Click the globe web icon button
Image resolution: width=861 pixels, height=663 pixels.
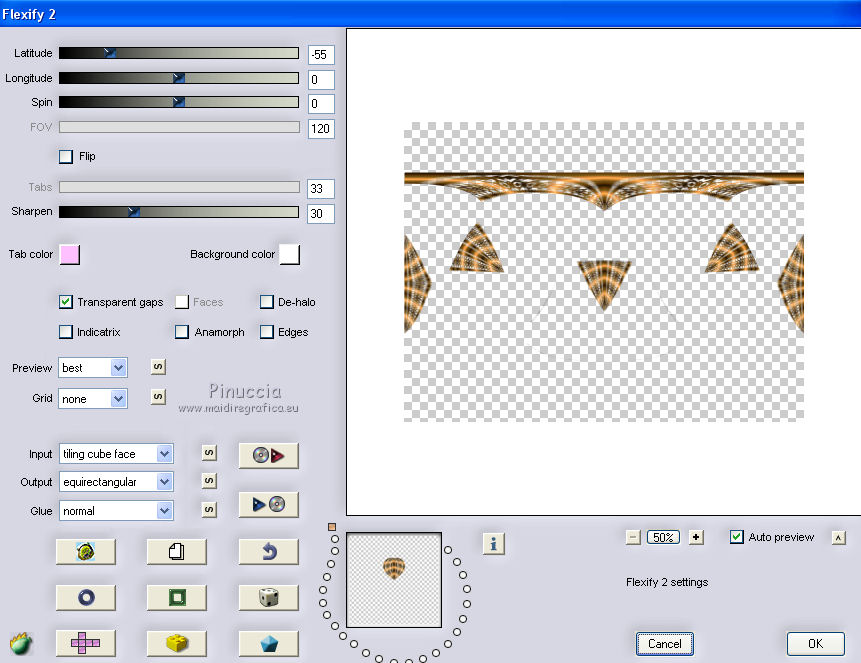[x=86, y=551]
